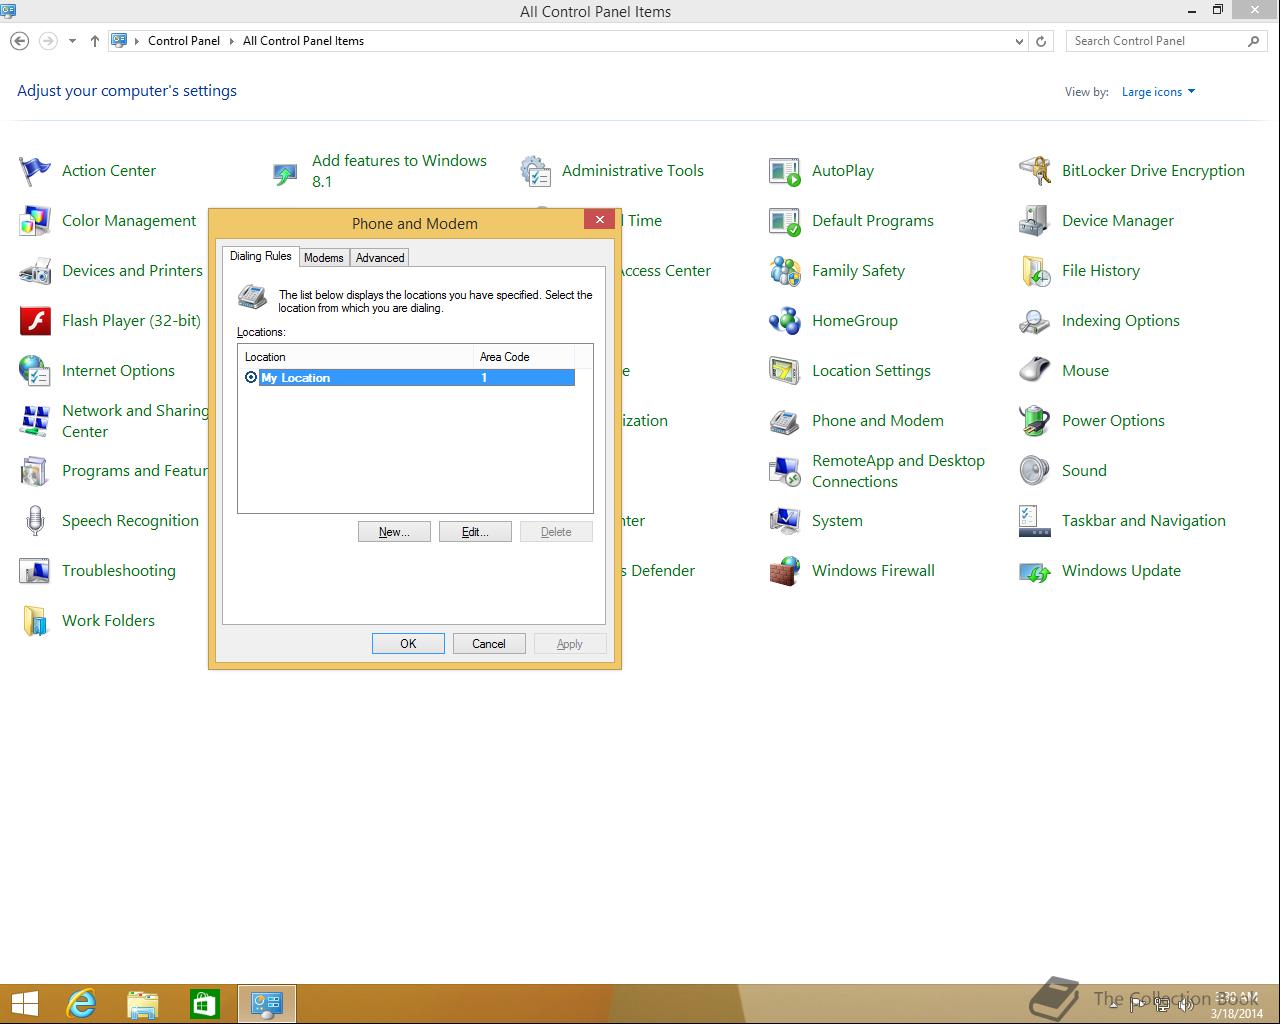Open File Explorer from the taskbar

(143, 1003)
